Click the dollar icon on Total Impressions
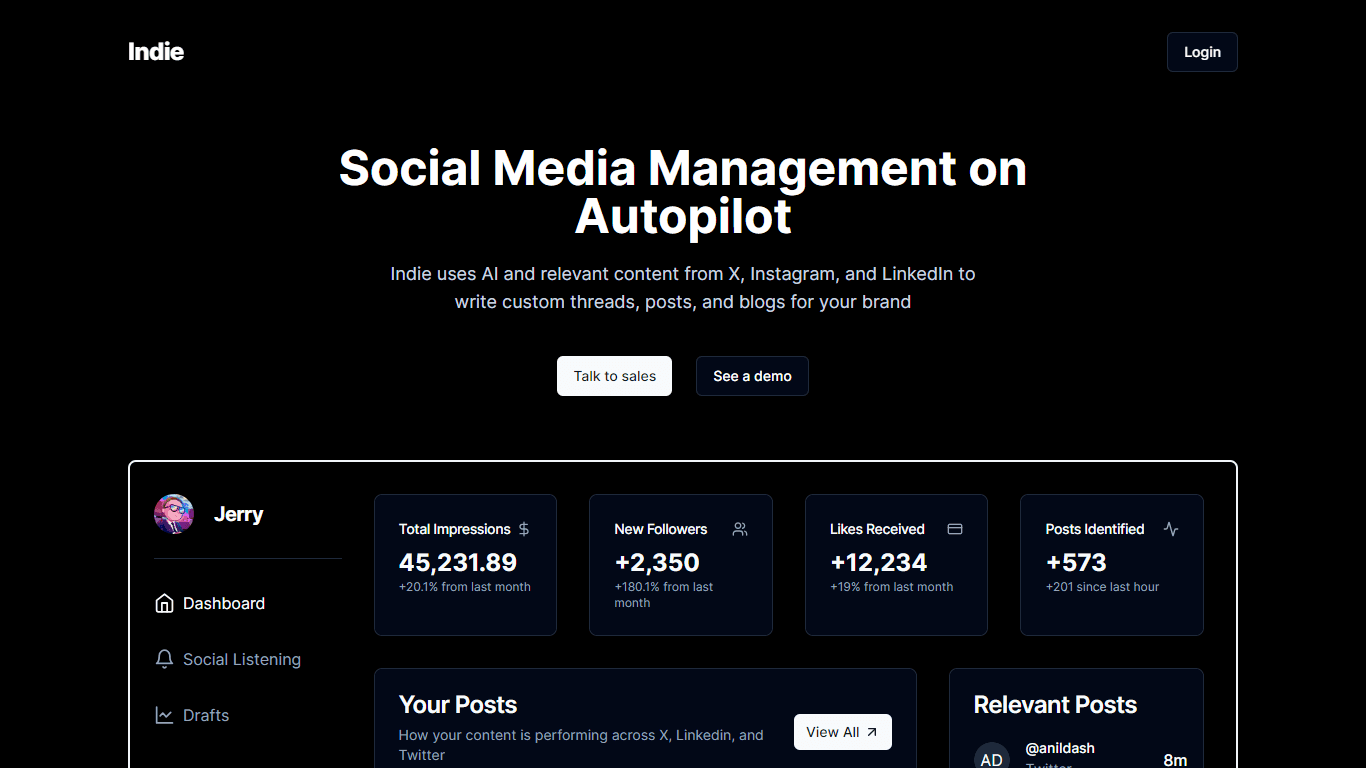This screenshot has width=1366, height=768. (x=524, y=529)
